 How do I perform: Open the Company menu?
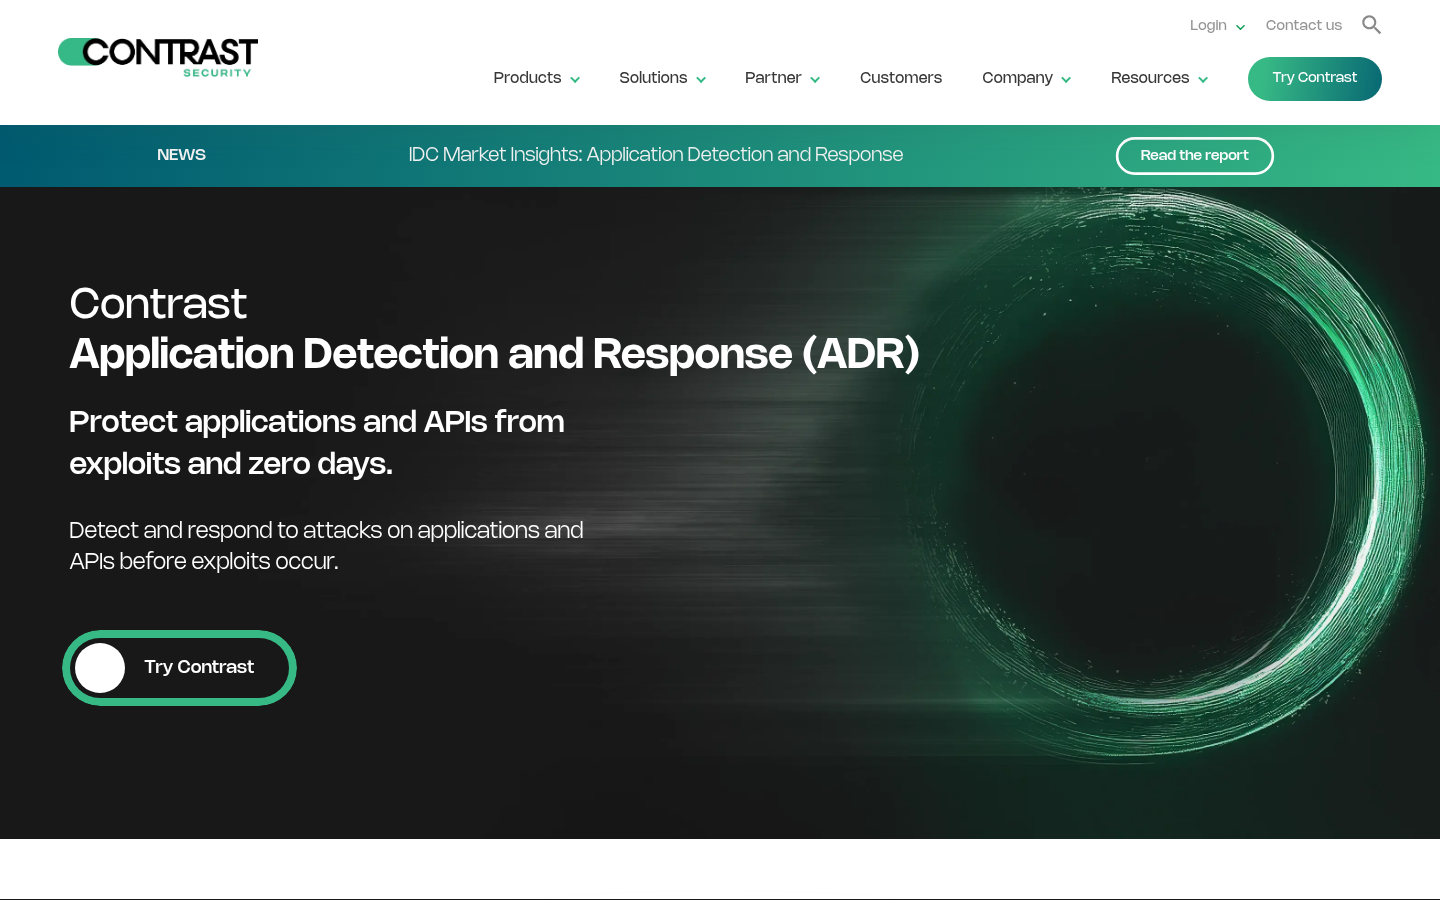[1017, 78]
